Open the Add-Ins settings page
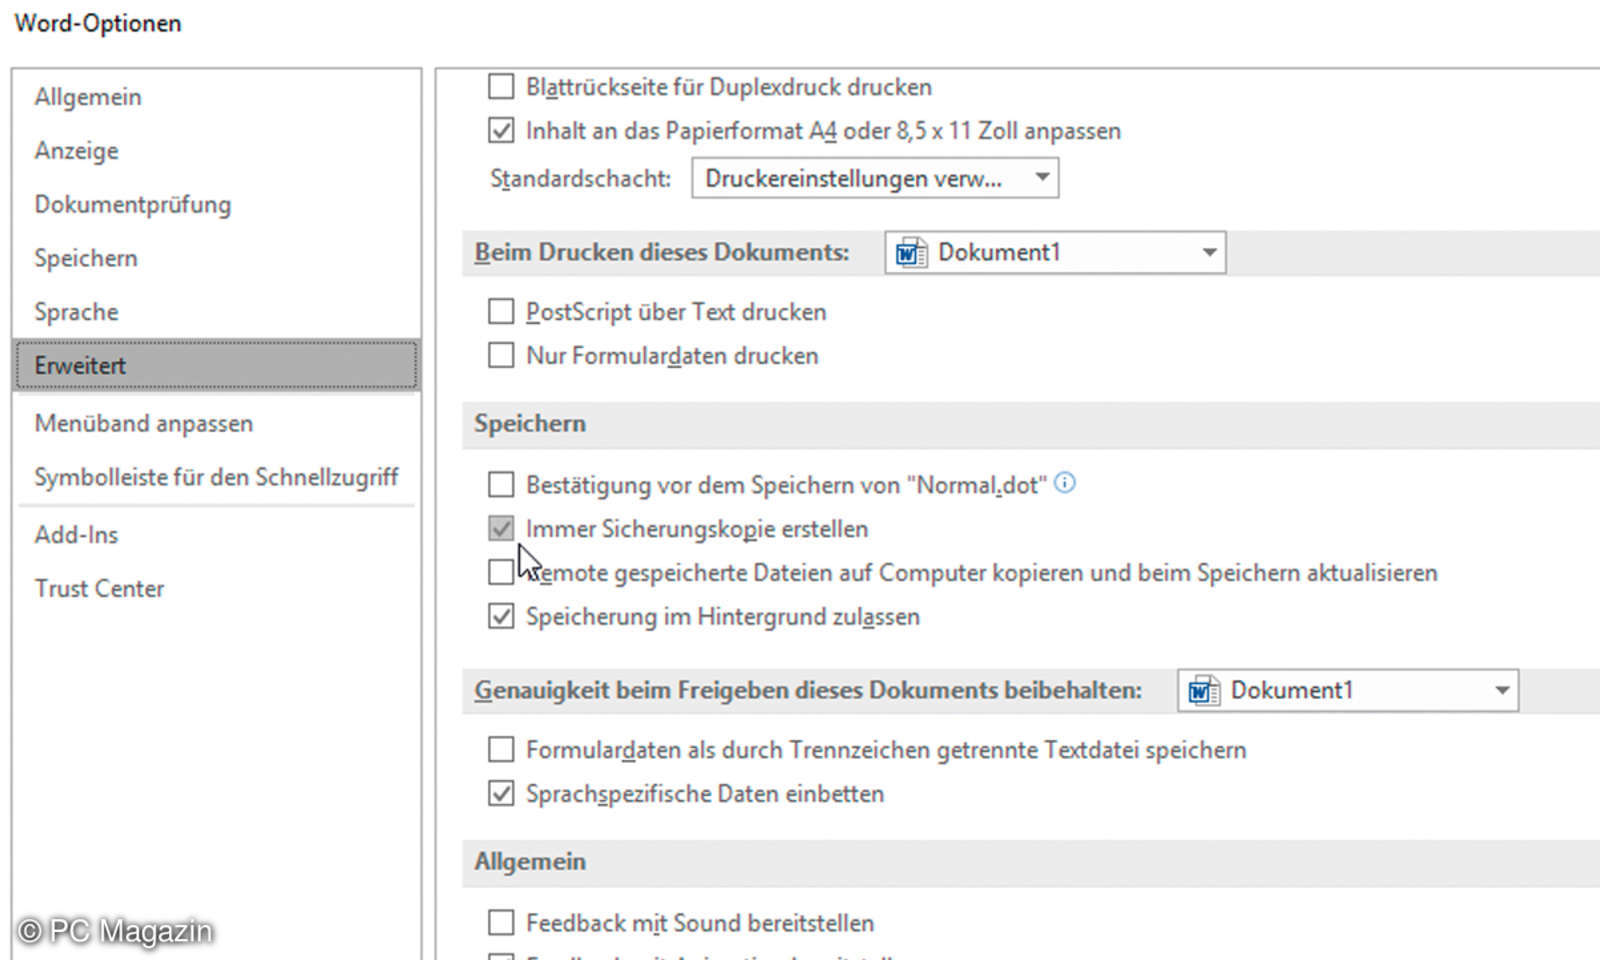This screenshot has width=1600, height=960. coord(75,534)
